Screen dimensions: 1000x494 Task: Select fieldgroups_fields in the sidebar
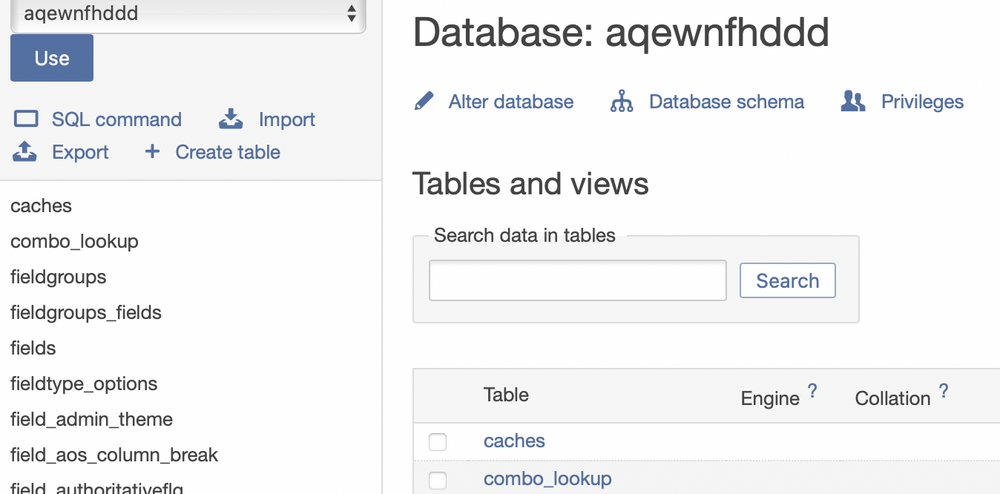coord(86,313)
